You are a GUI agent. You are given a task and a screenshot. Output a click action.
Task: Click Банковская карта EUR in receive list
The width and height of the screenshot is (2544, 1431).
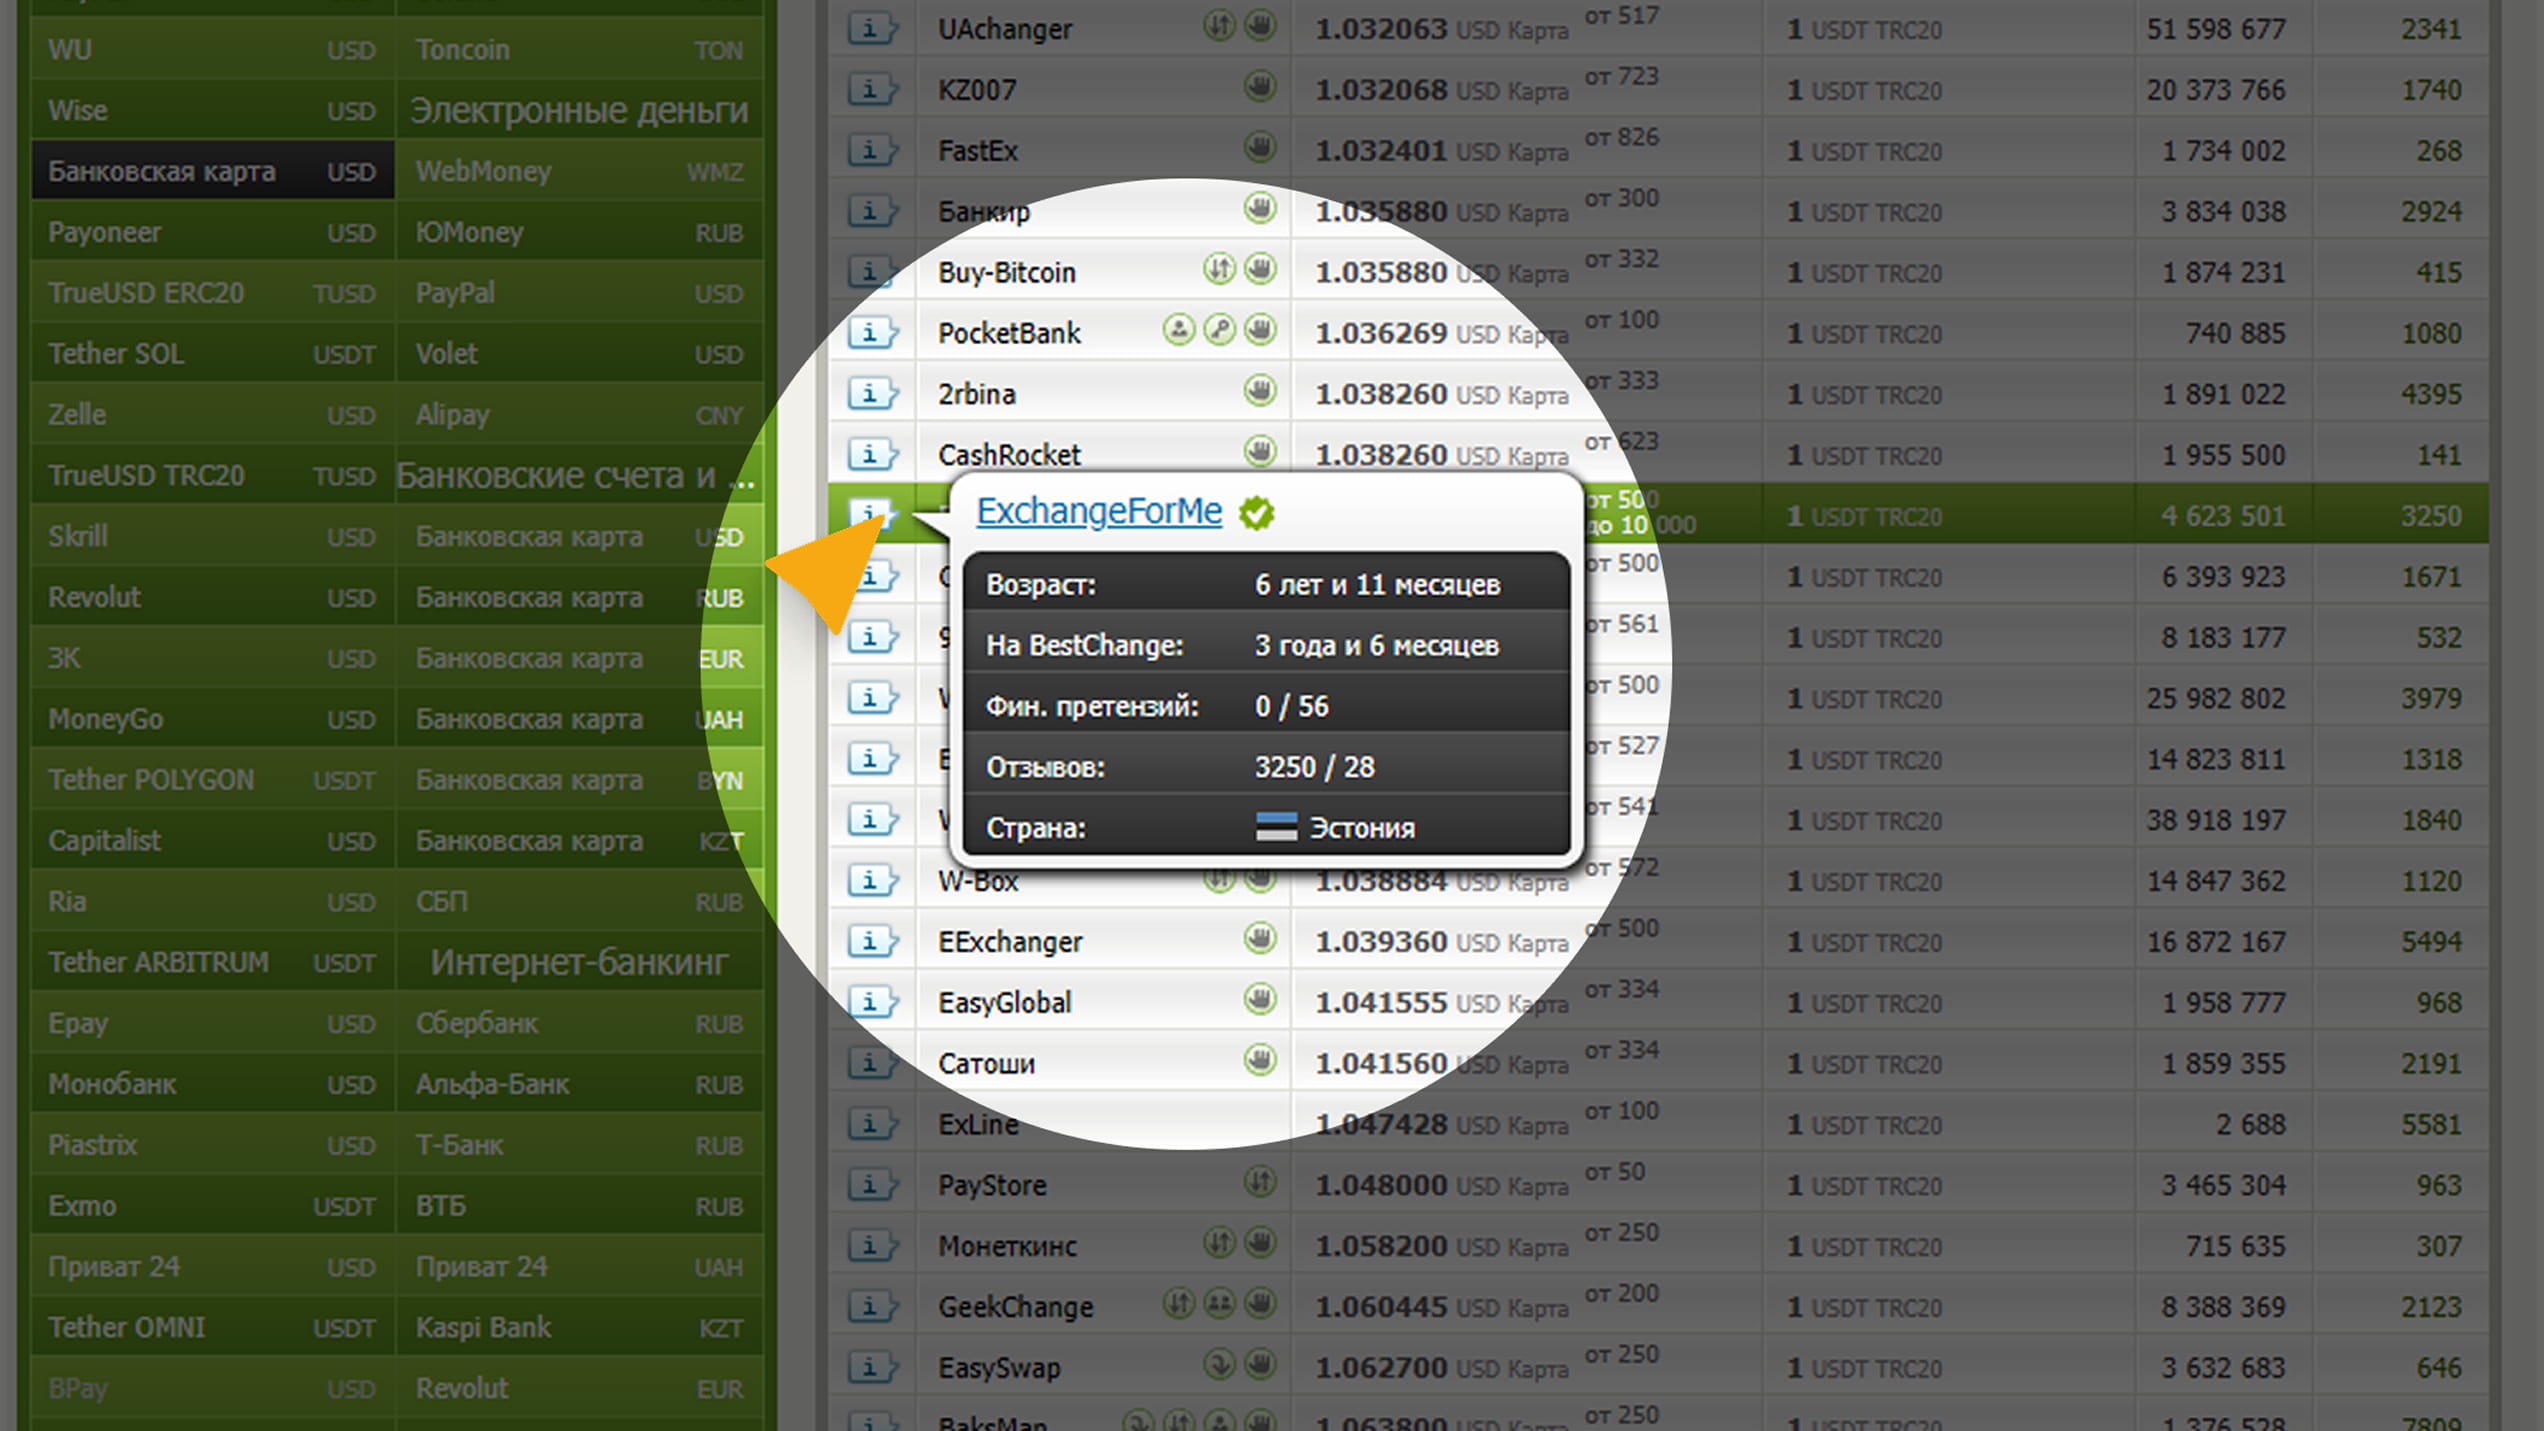(579, 658)
